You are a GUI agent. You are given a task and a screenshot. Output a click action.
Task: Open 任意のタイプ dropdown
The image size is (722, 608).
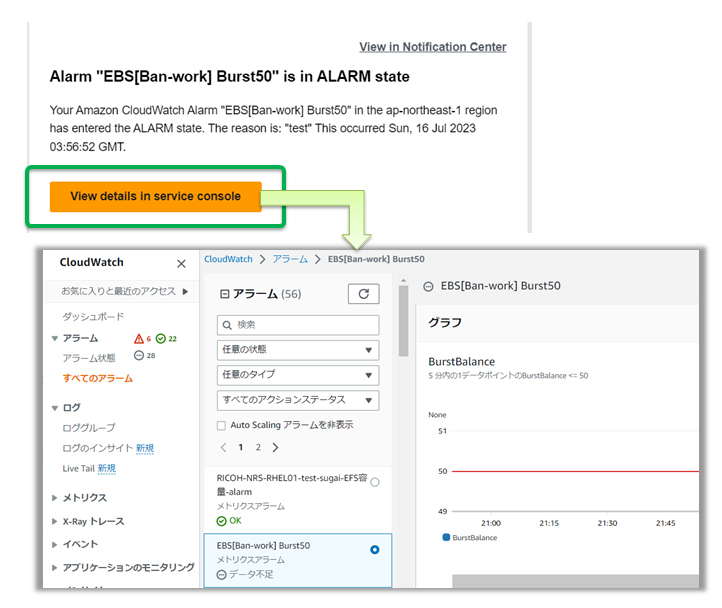298,375
